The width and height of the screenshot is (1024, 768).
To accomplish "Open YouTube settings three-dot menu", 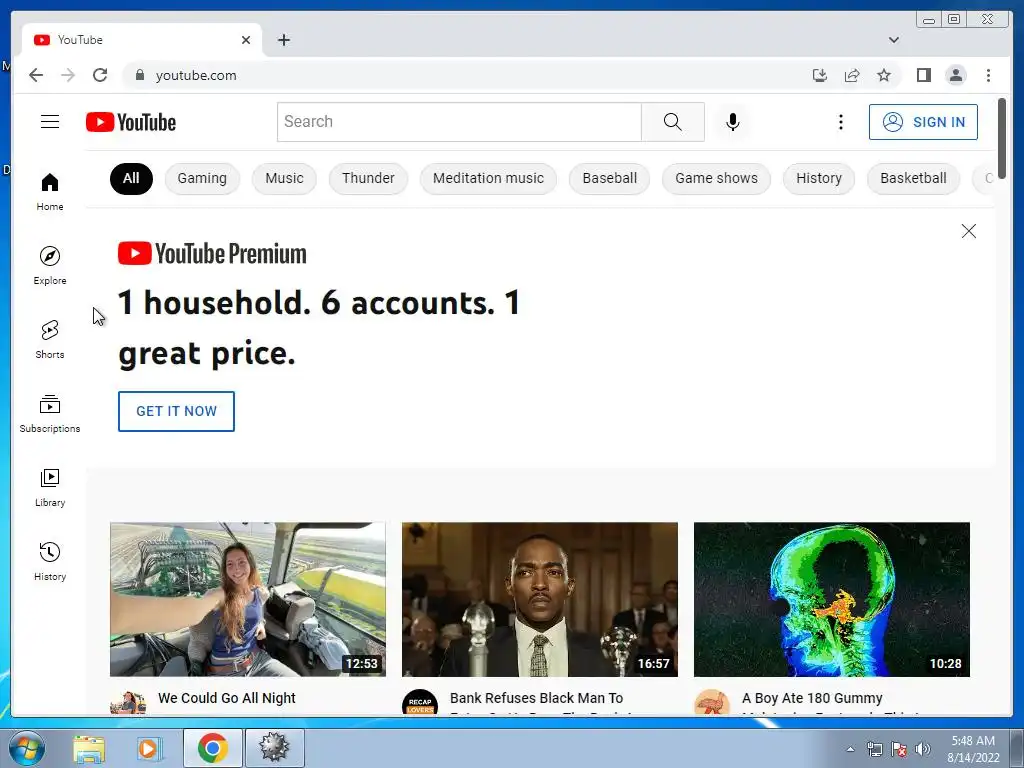I will [x=840, y=121].
